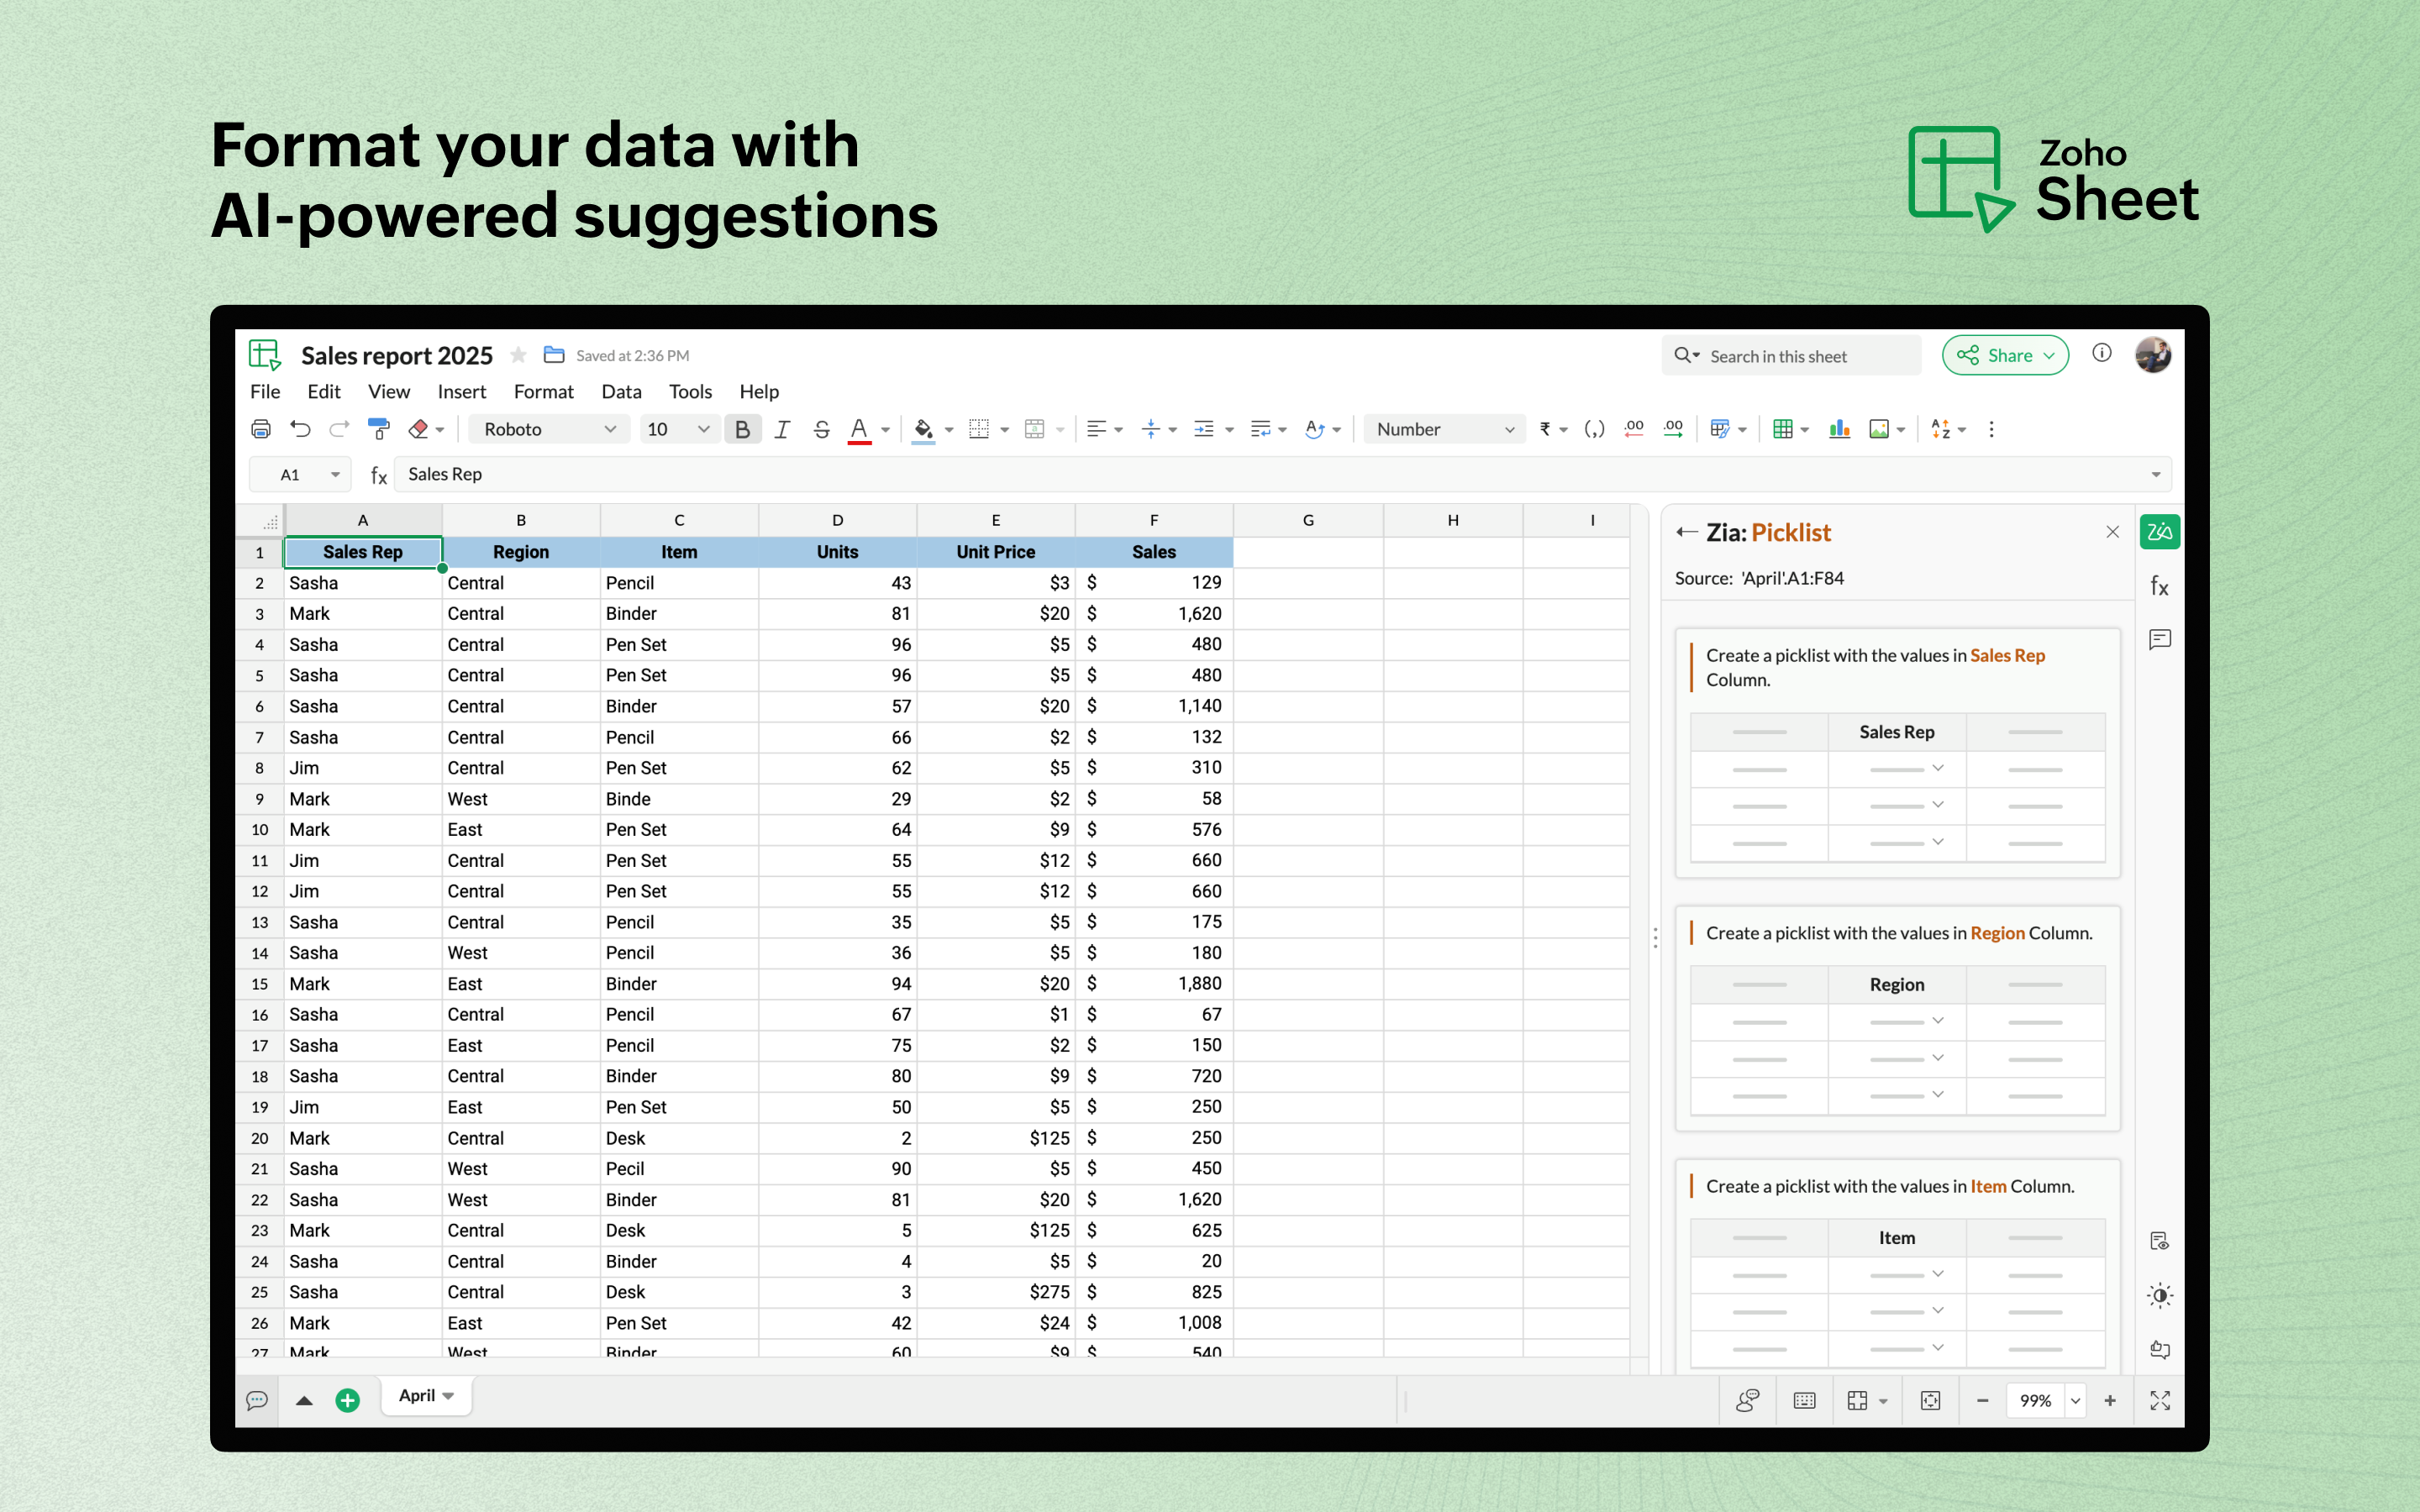The width and height of the screenshot is (2420, 1512).
Task: Select the functions fx icon in right sidebar
Action: [2159, 586]
